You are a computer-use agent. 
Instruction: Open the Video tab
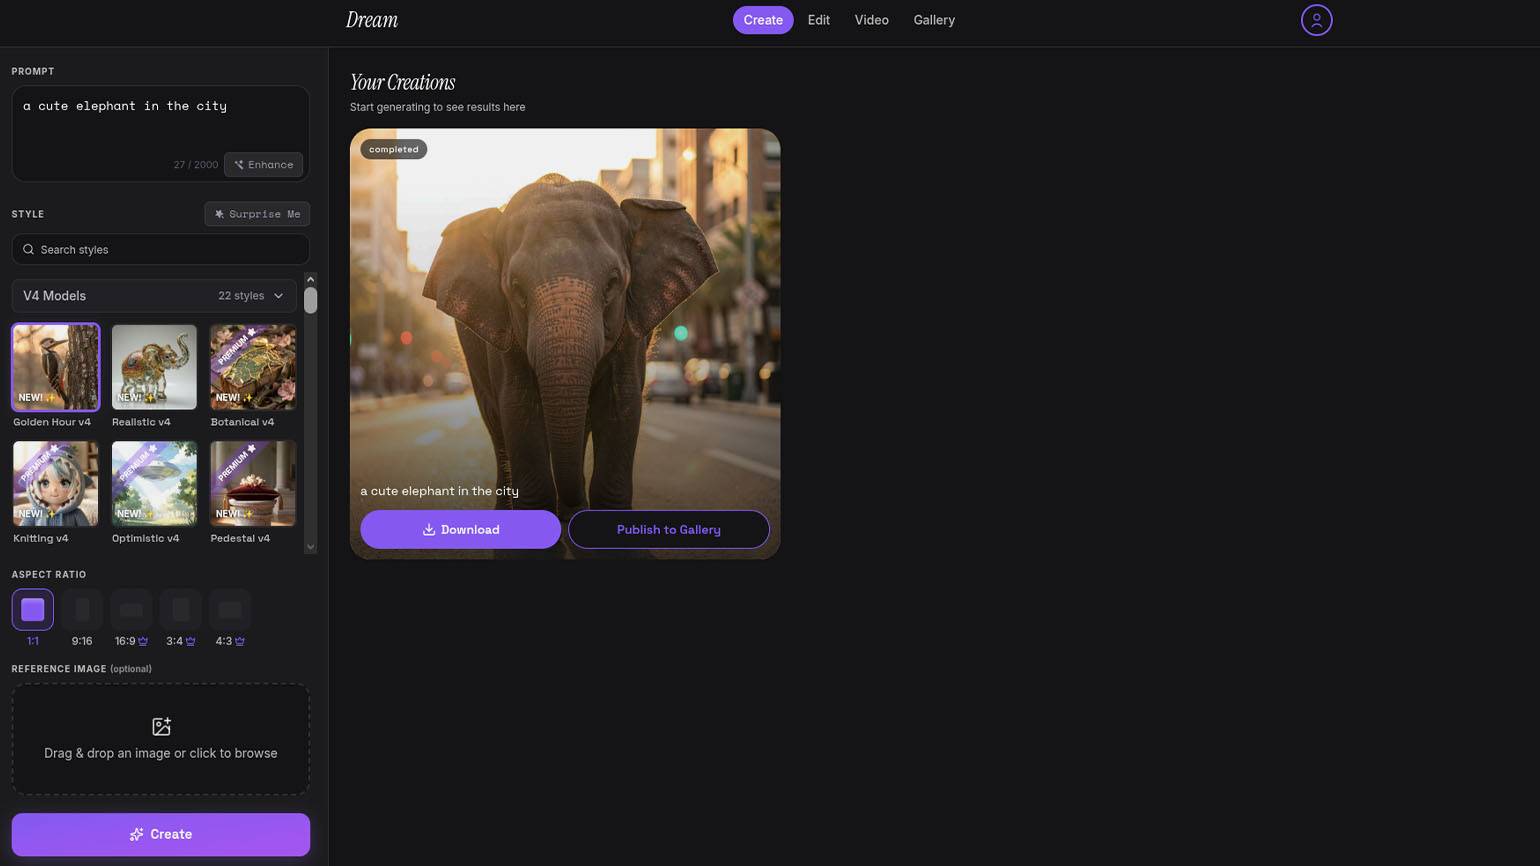871,20
